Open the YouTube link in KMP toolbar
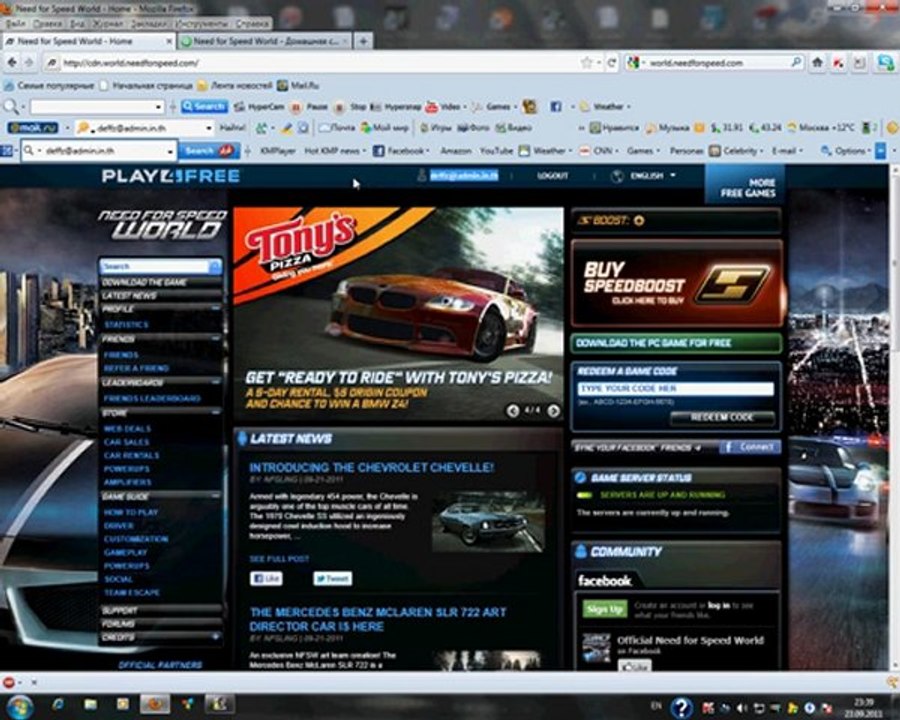This screenshot has width=900, height=720. click(496, 150)
